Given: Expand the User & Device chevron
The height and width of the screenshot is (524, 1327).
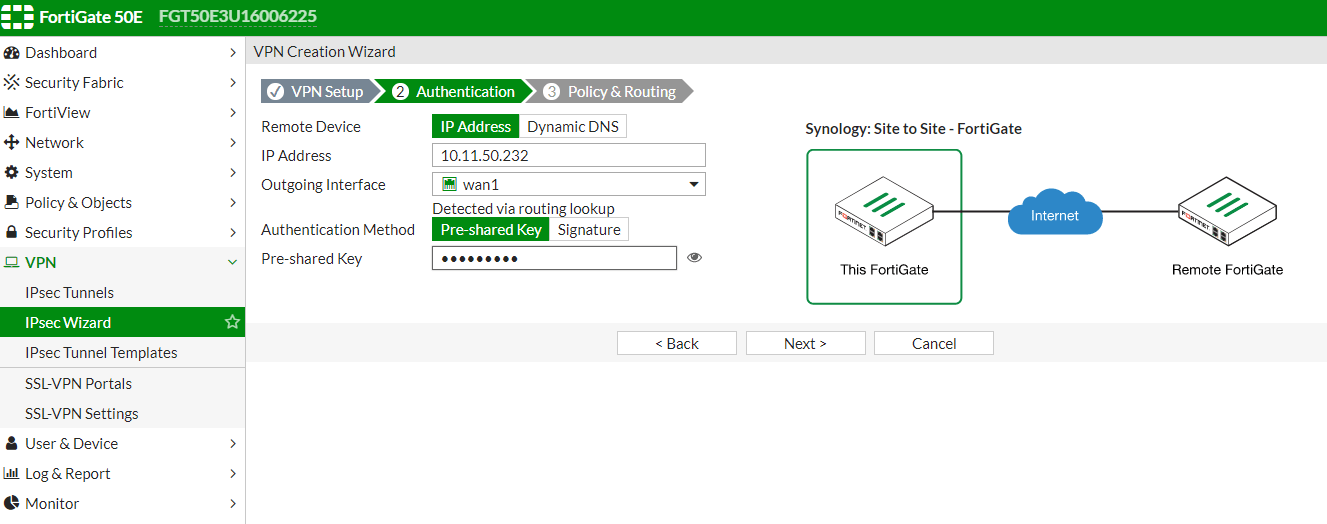Looking at the screenshot, I should pyautogui.click(x=233, y=443).
